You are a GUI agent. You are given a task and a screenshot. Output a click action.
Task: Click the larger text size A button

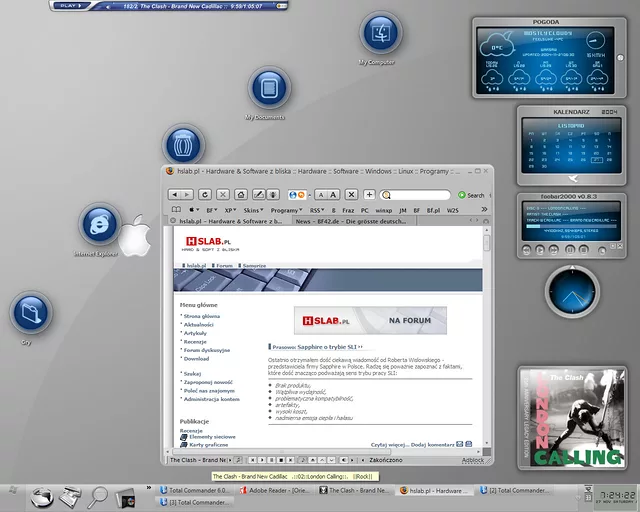click(333, 195)
